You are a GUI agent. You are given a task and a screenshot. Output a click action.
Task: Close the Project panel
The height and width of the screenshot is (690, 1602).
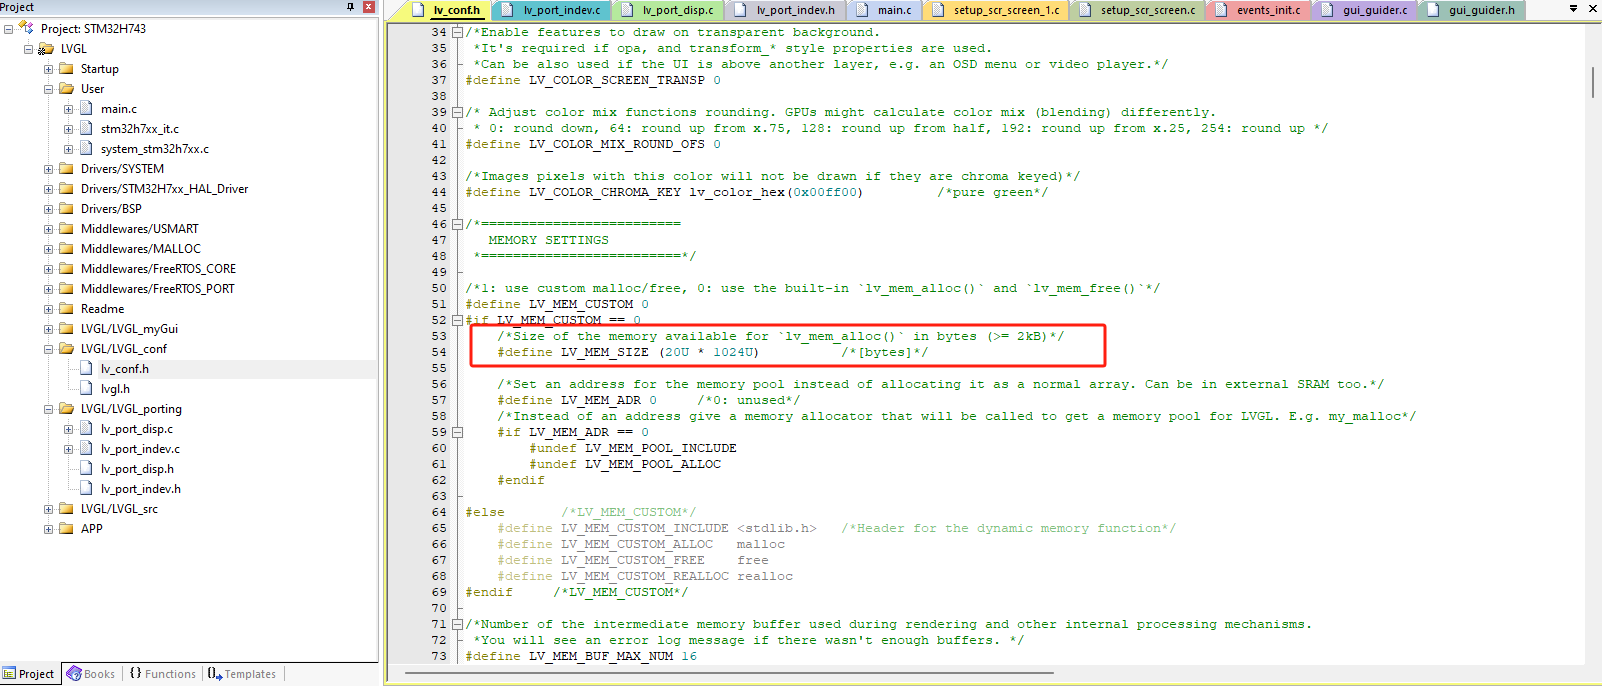[369, 7]
